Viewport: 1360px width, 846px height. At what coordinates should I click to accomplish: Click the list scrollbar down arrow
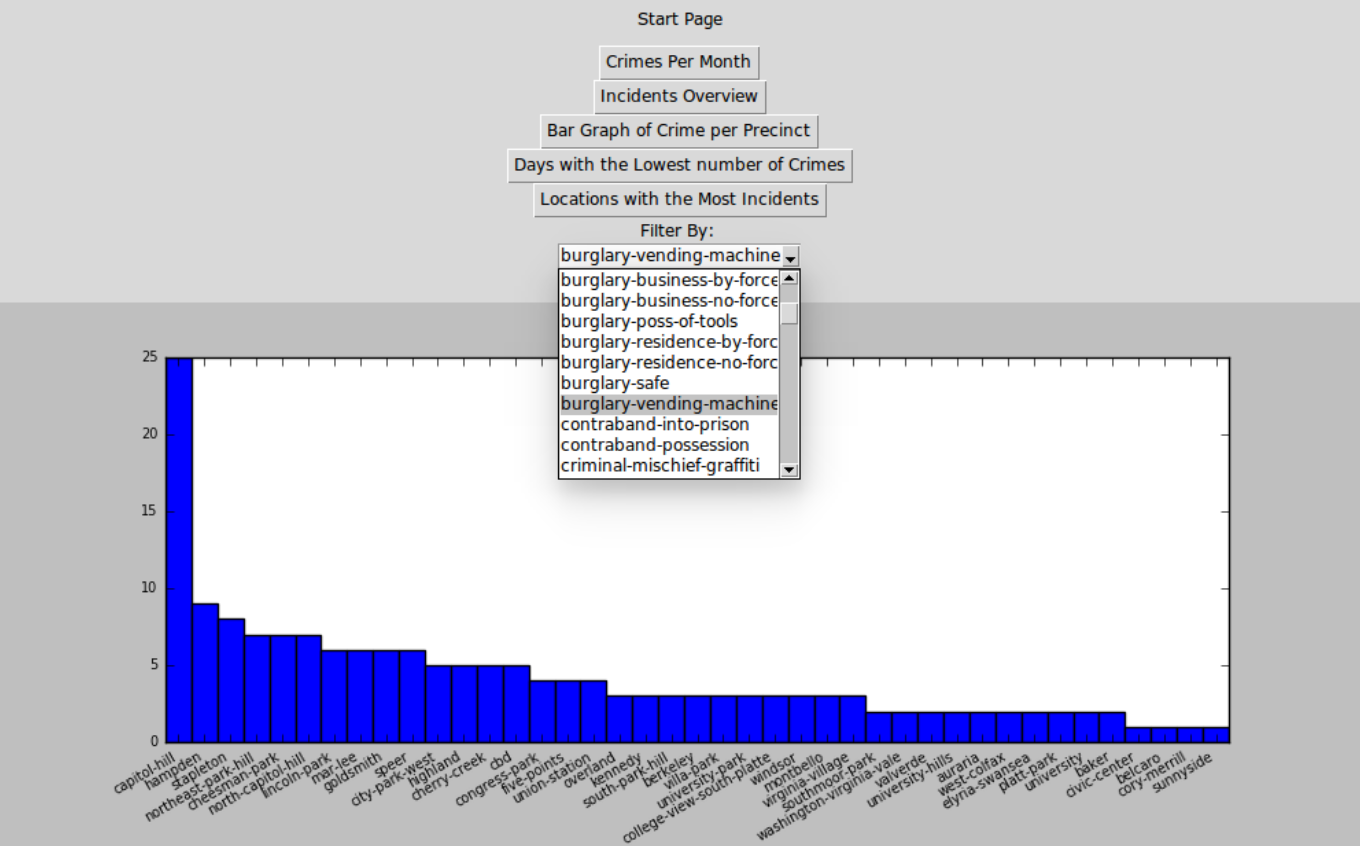pyautogui.click(x=789, y=469)
